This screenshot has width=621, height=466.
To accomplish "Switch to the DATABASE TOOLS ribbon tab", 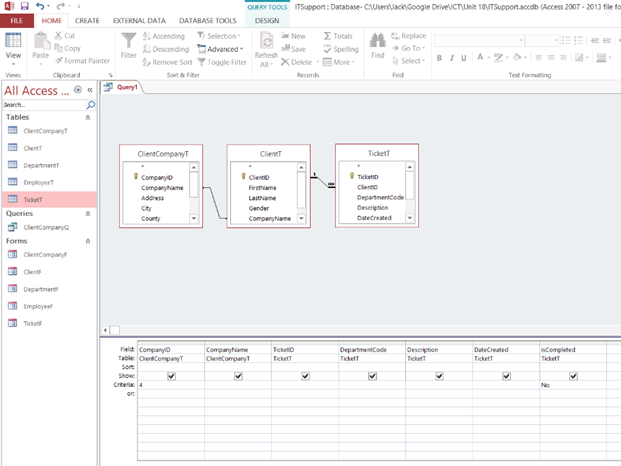I will coord(208,21).
